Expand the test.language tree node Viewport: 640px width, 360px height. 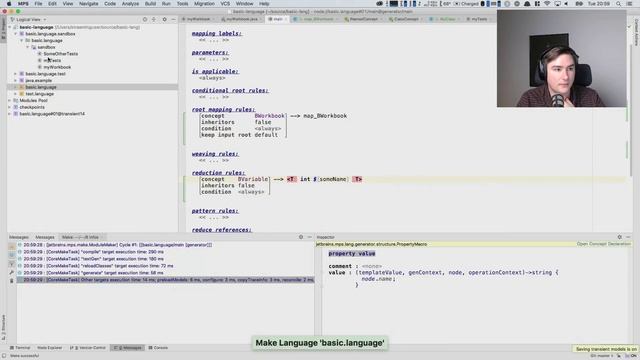(16, 94)
